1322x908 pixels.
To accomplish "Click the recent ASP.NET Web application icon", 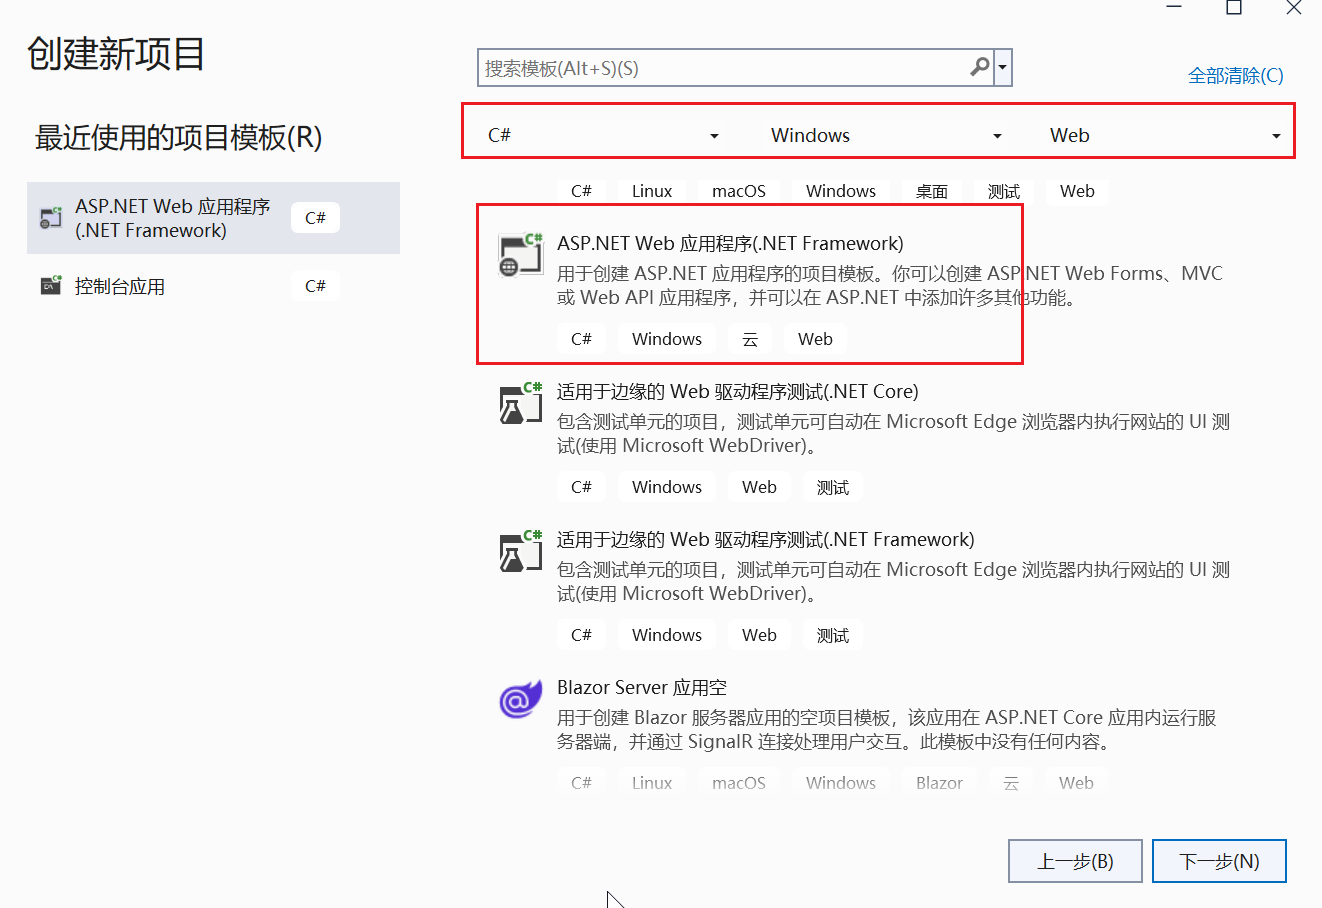I will coord(51,218).
